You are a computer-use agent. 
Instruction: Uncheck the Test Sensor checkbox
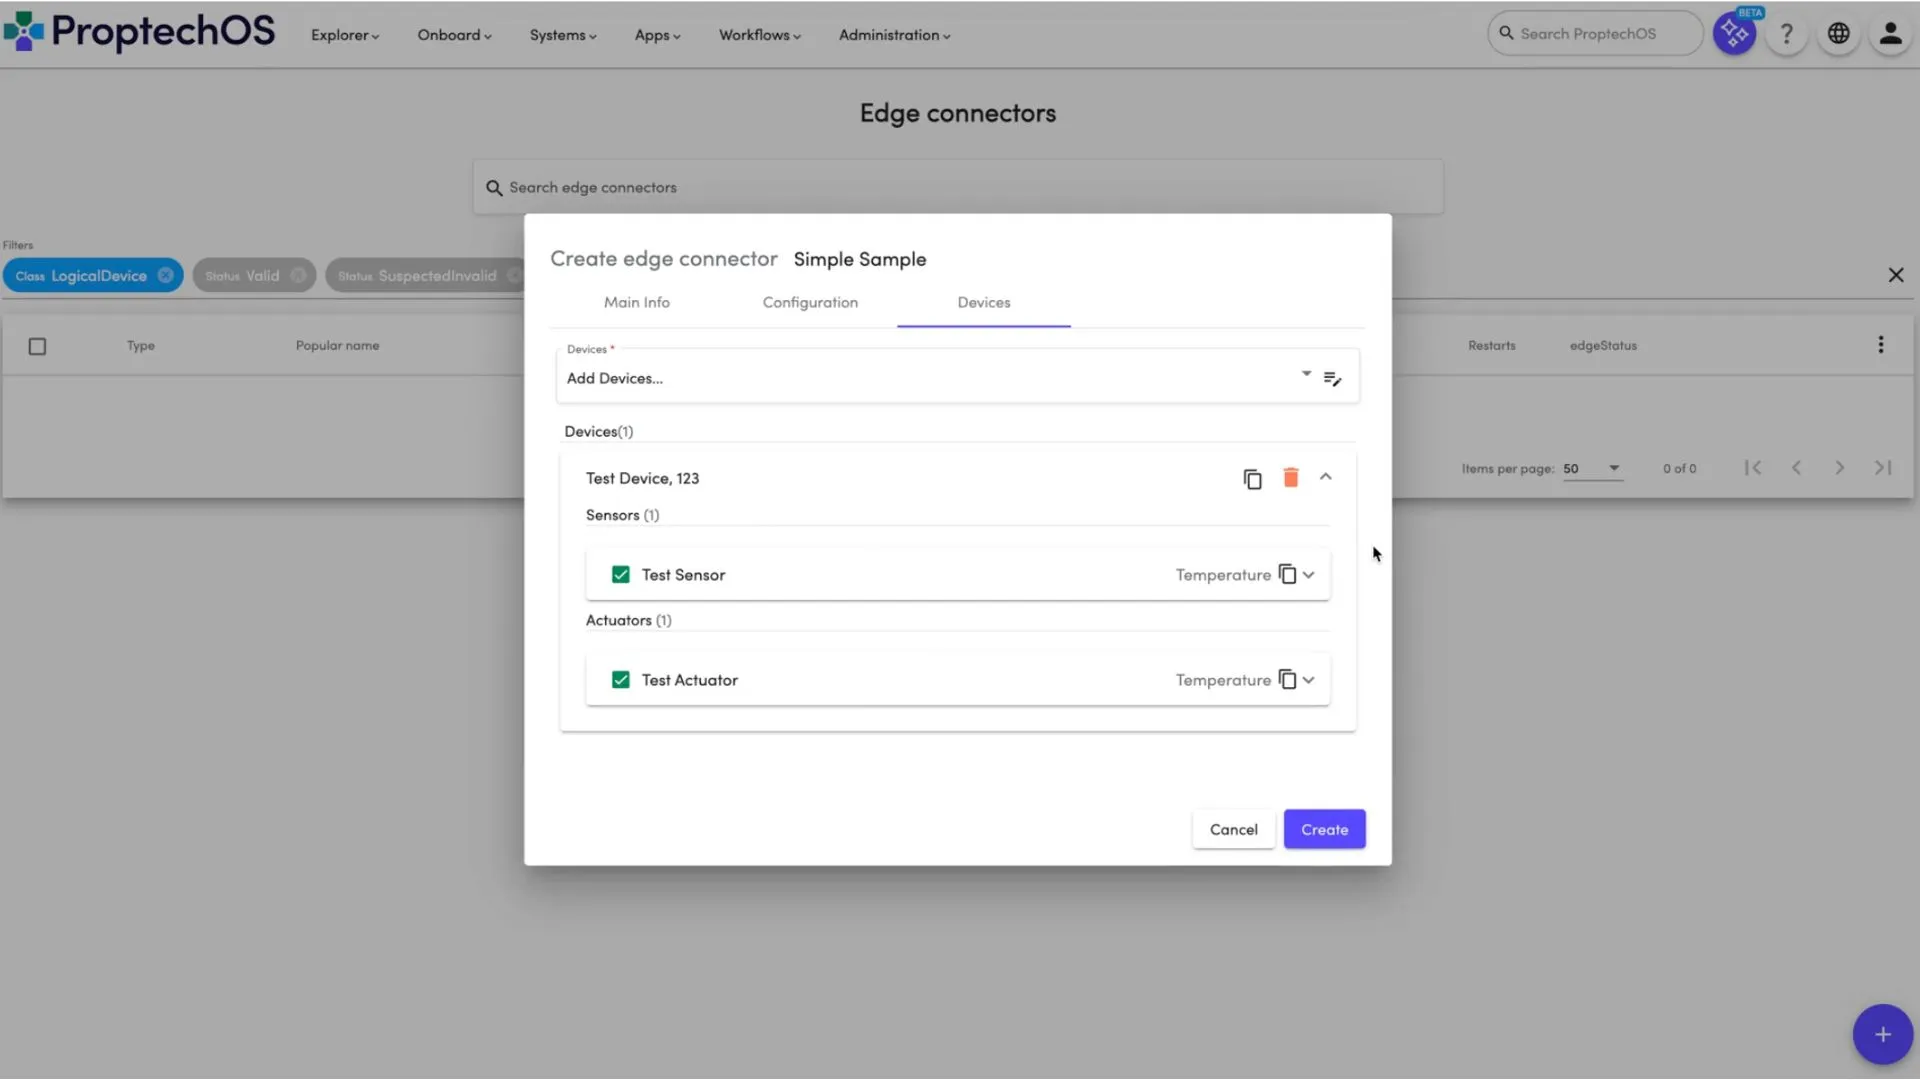coord(620,574)
